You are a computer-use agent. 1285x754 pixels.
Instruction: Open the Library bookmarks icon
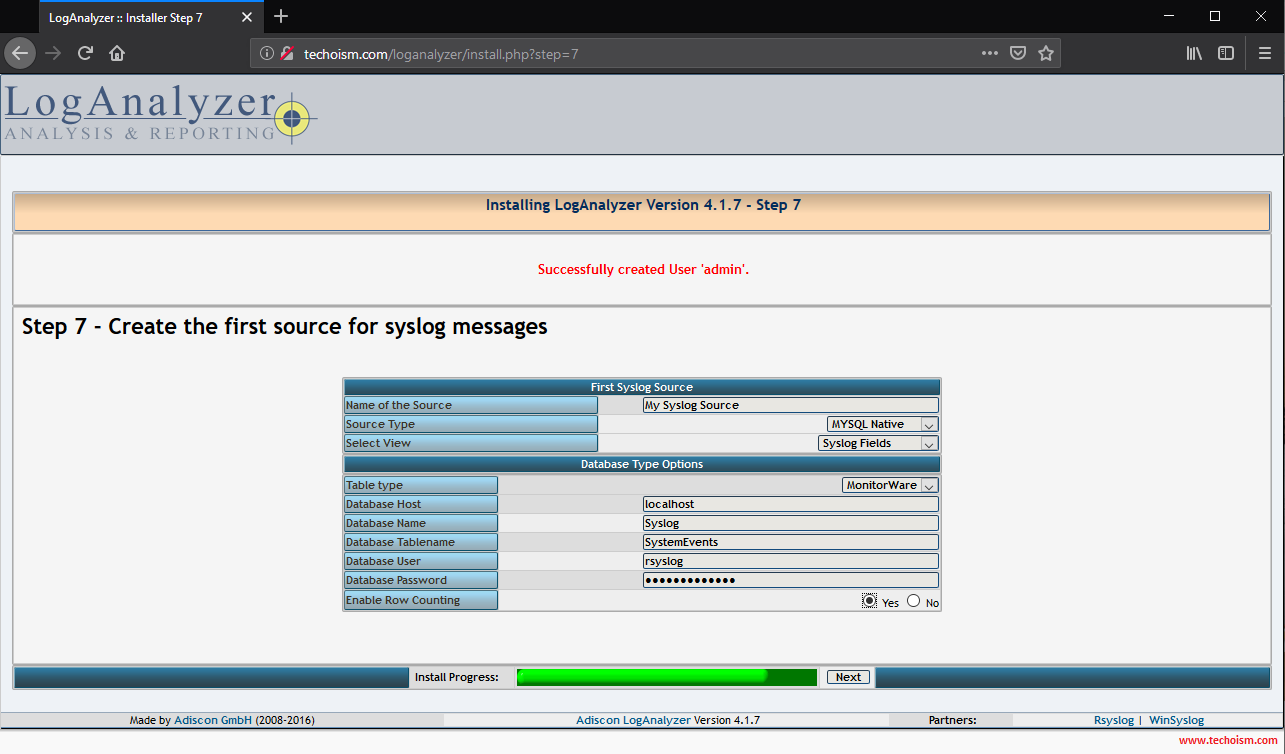(1194, 54)
